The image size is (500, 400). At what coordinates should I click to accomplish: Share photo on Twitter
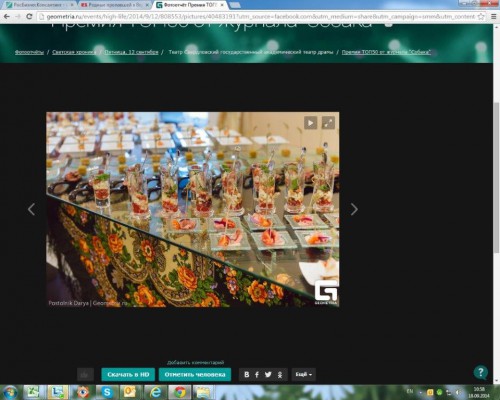coord(268,375)
